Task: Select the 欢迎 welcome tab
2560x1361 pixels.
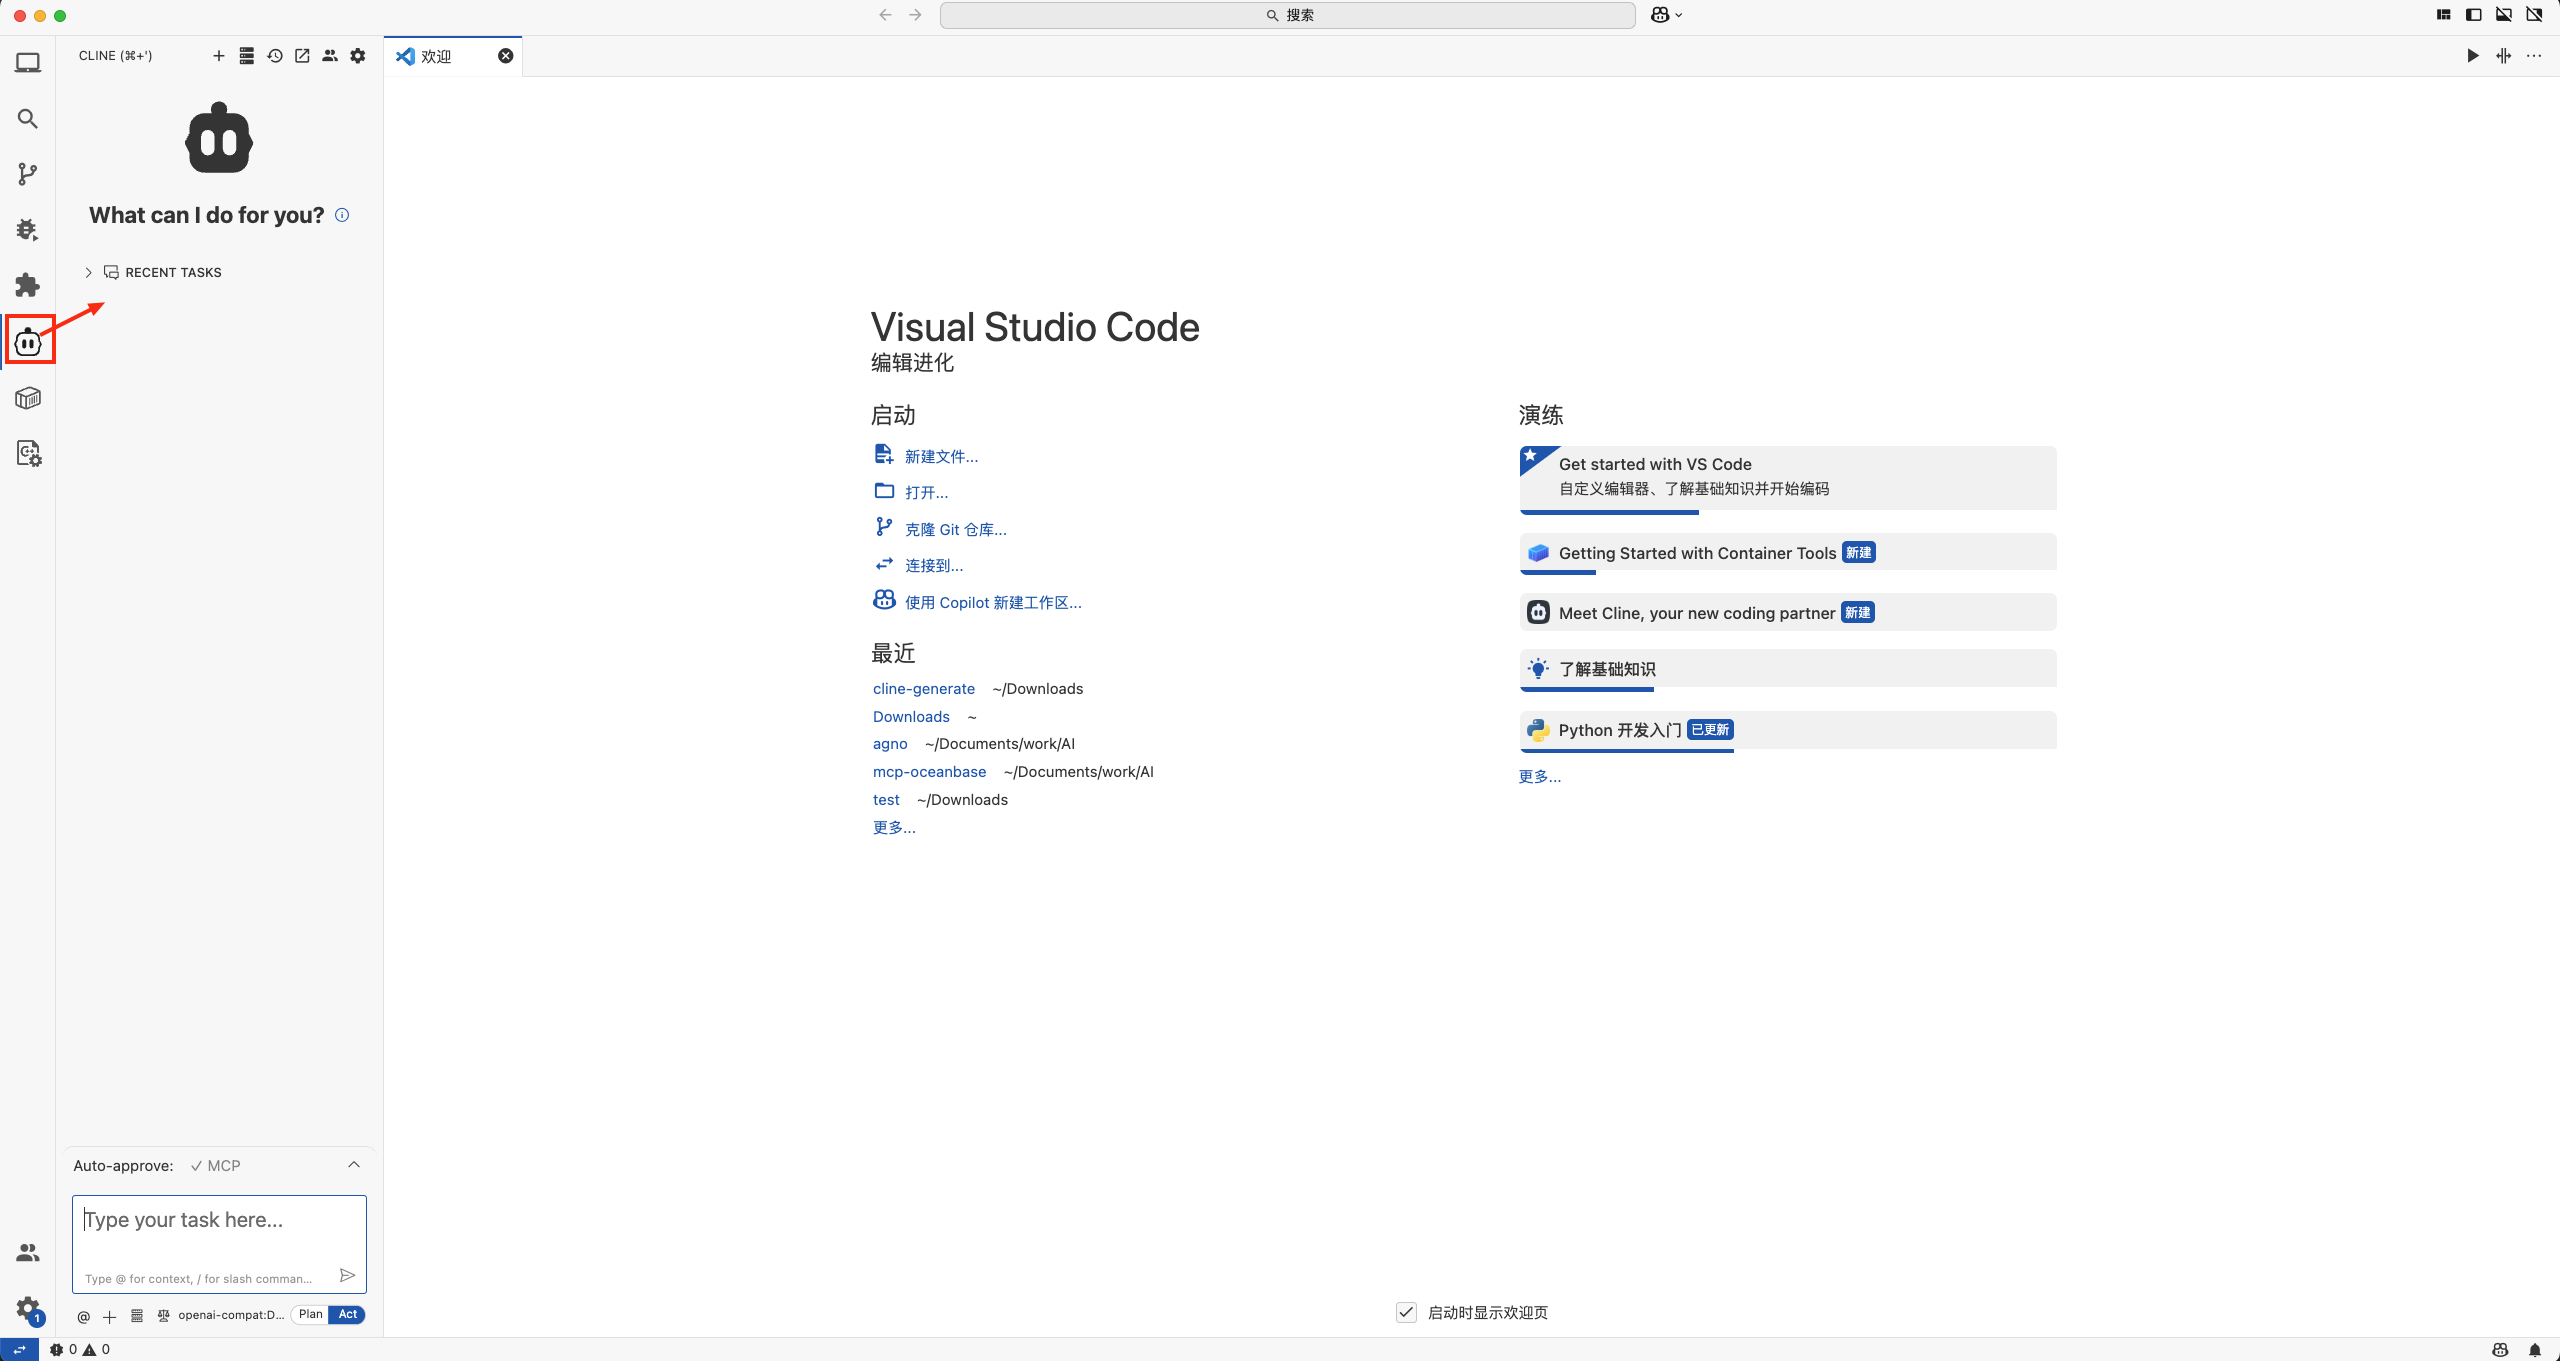Action: [x=437, y=57]
